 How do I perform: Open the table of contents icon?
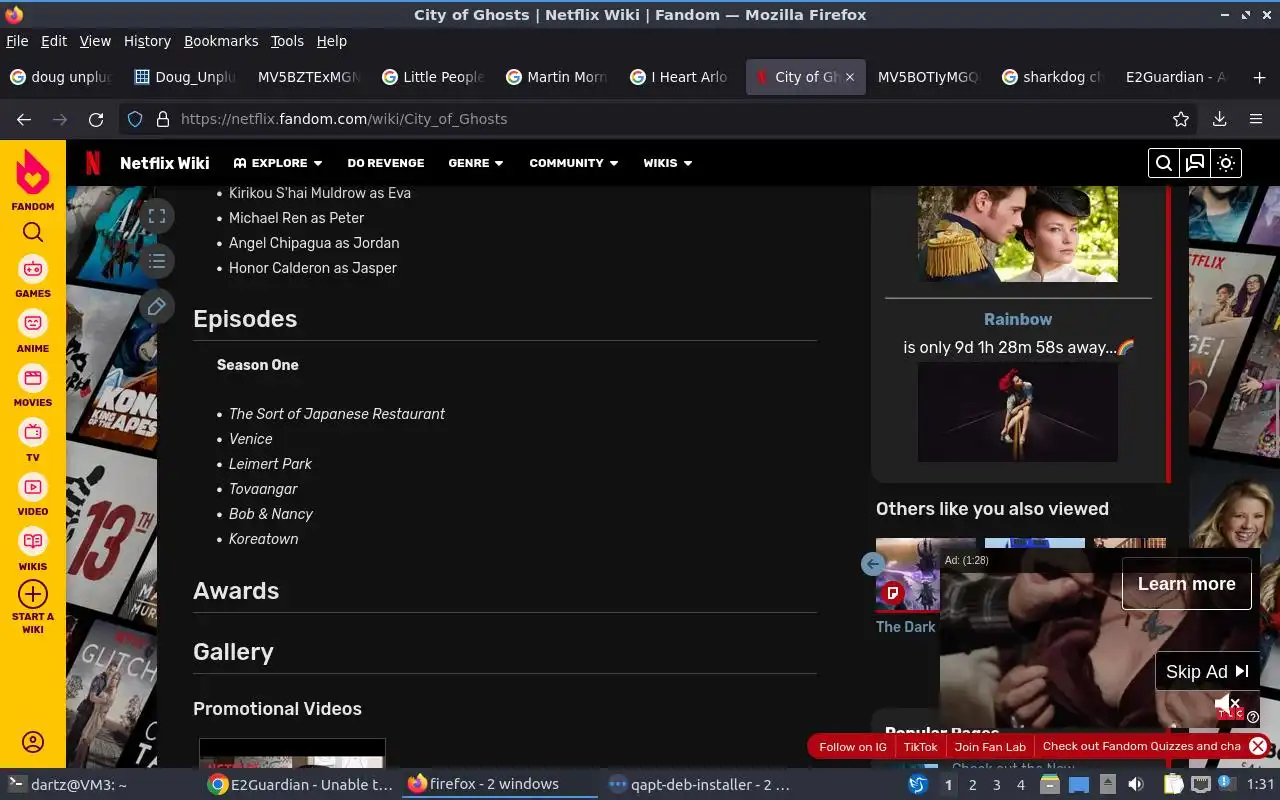[156, 261]
